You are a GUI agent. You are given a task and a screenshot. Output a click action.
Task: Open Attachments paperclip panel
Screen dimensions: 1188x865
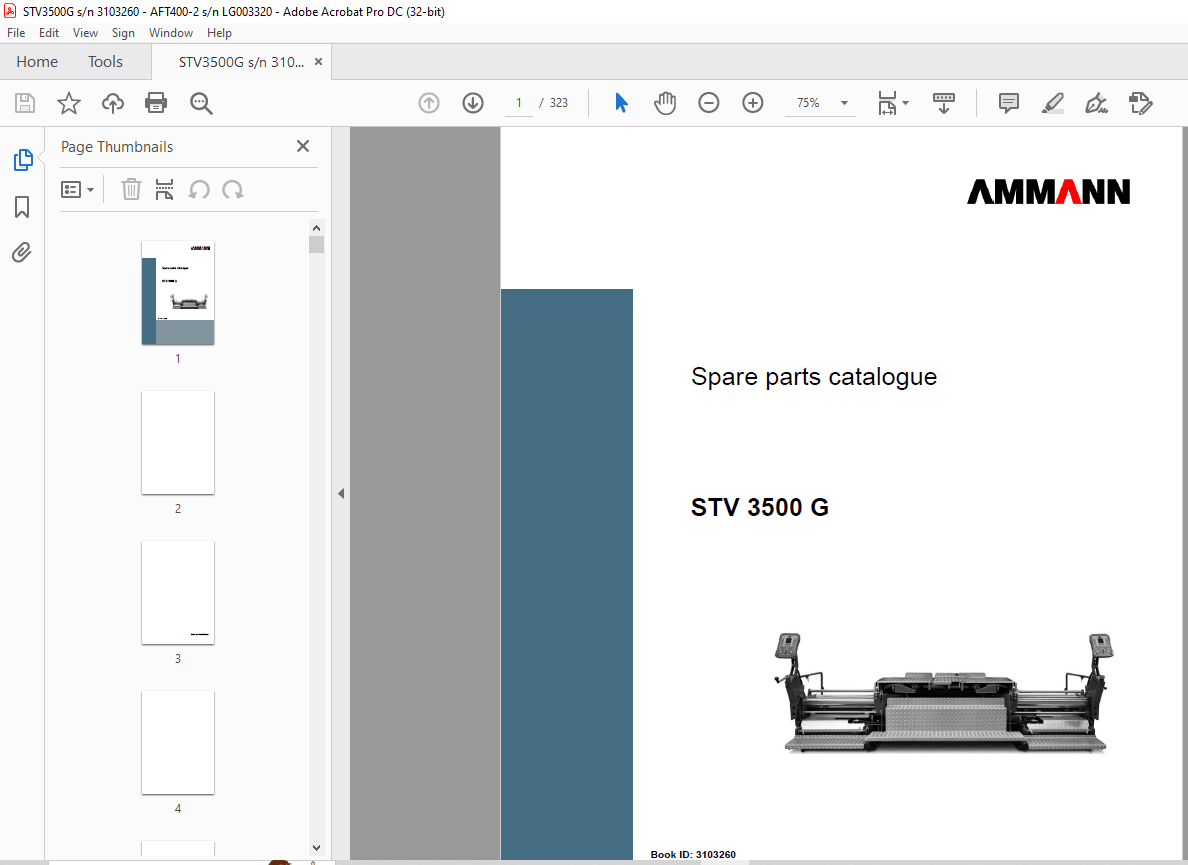click(22, 252)
